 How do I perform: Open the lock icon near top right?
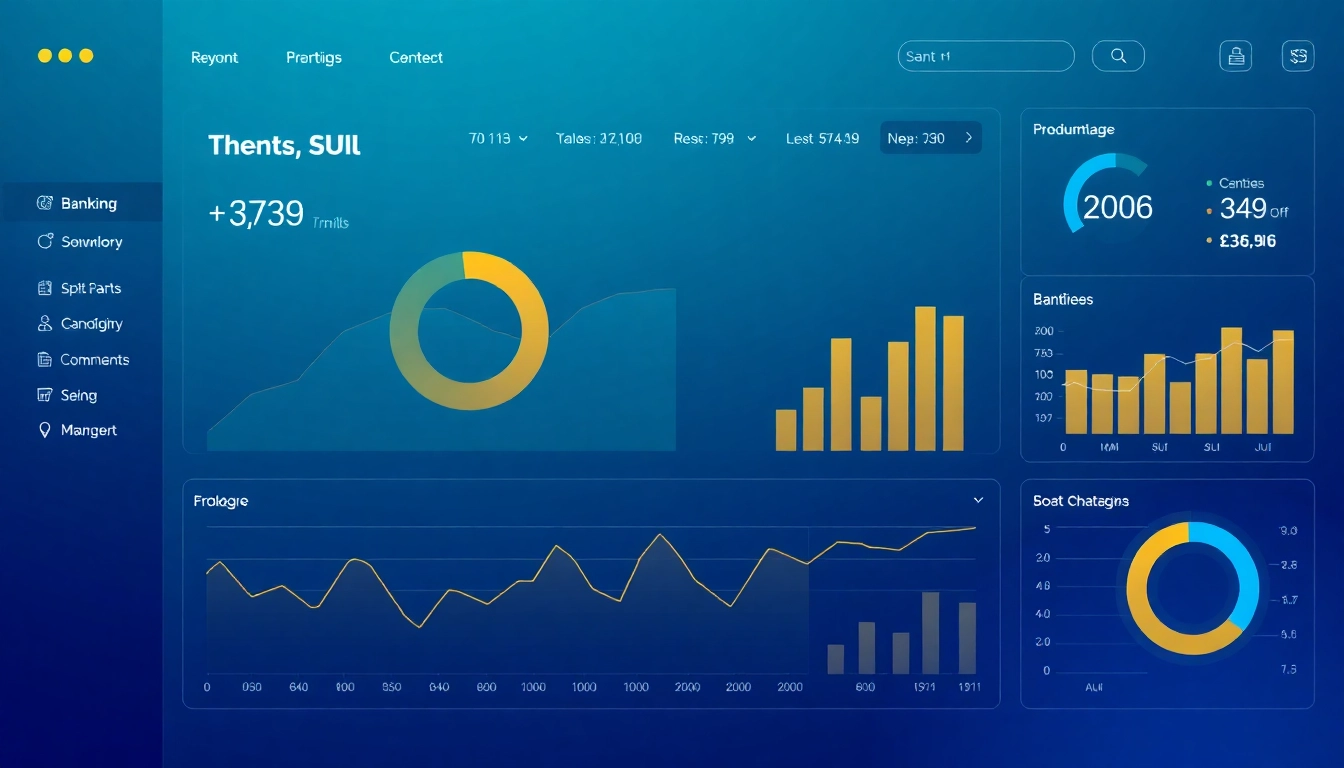1235,56
